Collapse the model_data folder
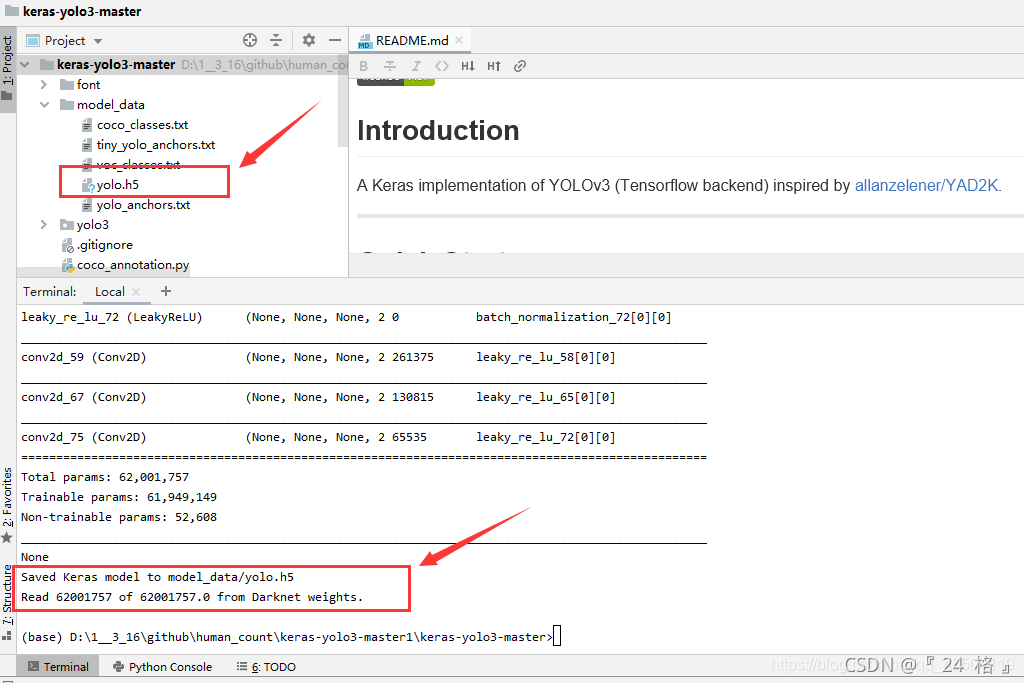This screenshot has width=1024, height=683. pos(44,104)
